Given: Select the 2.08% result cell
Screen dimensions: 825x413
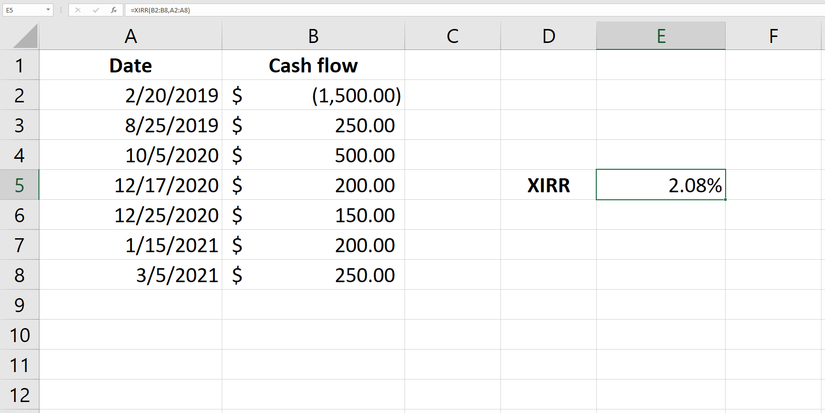Looking at the screenshot, I should coord(661,185).
